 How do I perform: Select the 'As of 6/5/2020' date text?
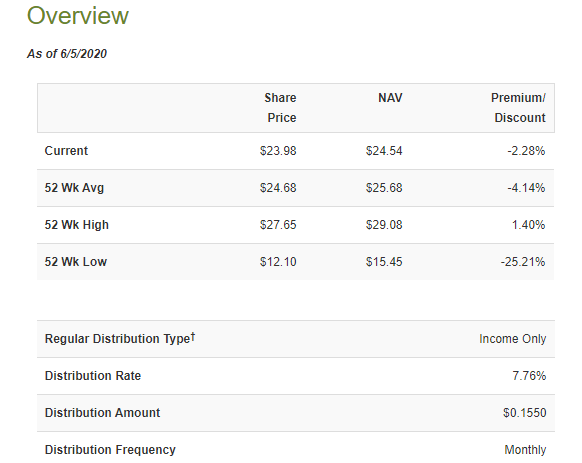coord(67,54)
